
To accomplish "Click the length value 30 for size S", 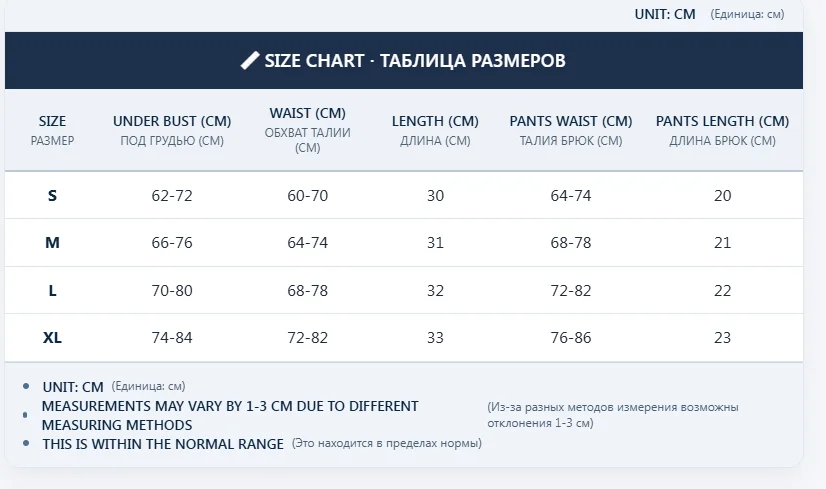I will 435,196.
